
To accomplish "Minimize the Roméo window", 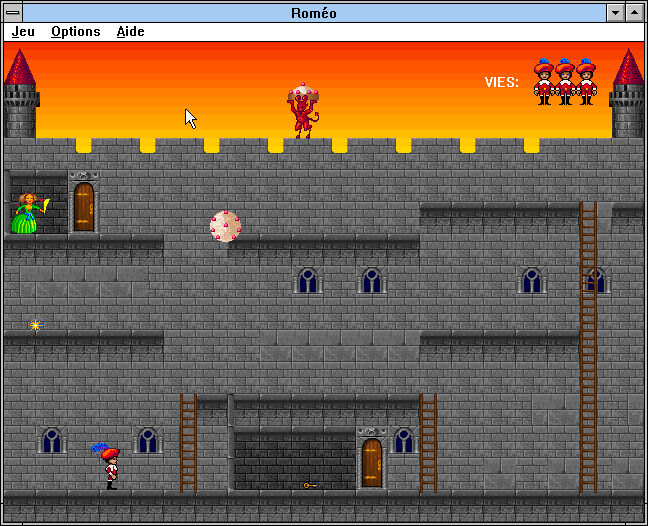I will tap(615, 12).
